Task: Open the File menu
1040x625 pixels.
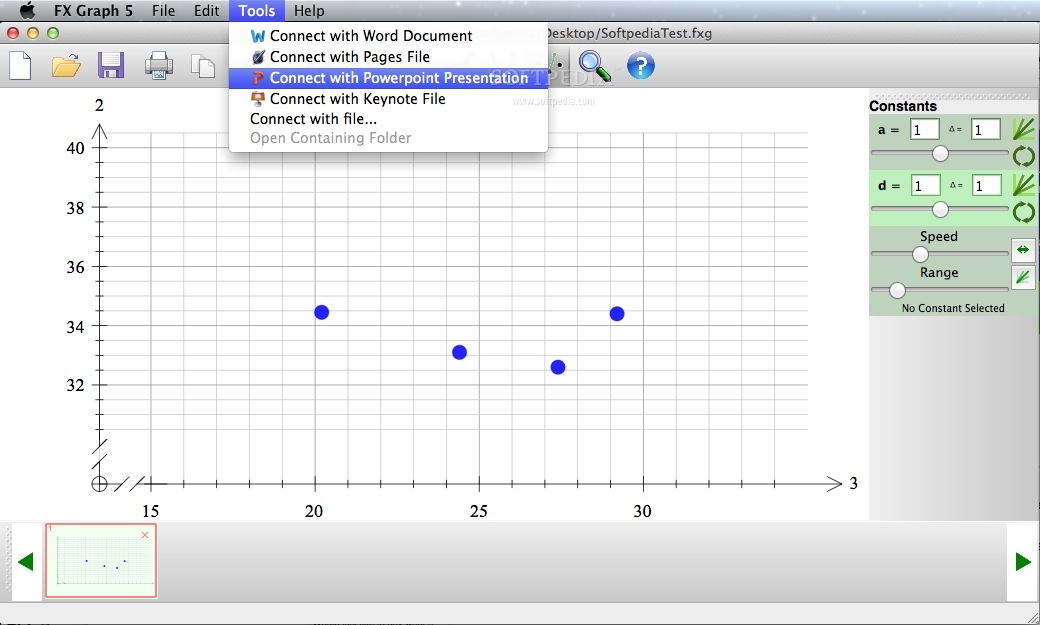Action: 163,11
